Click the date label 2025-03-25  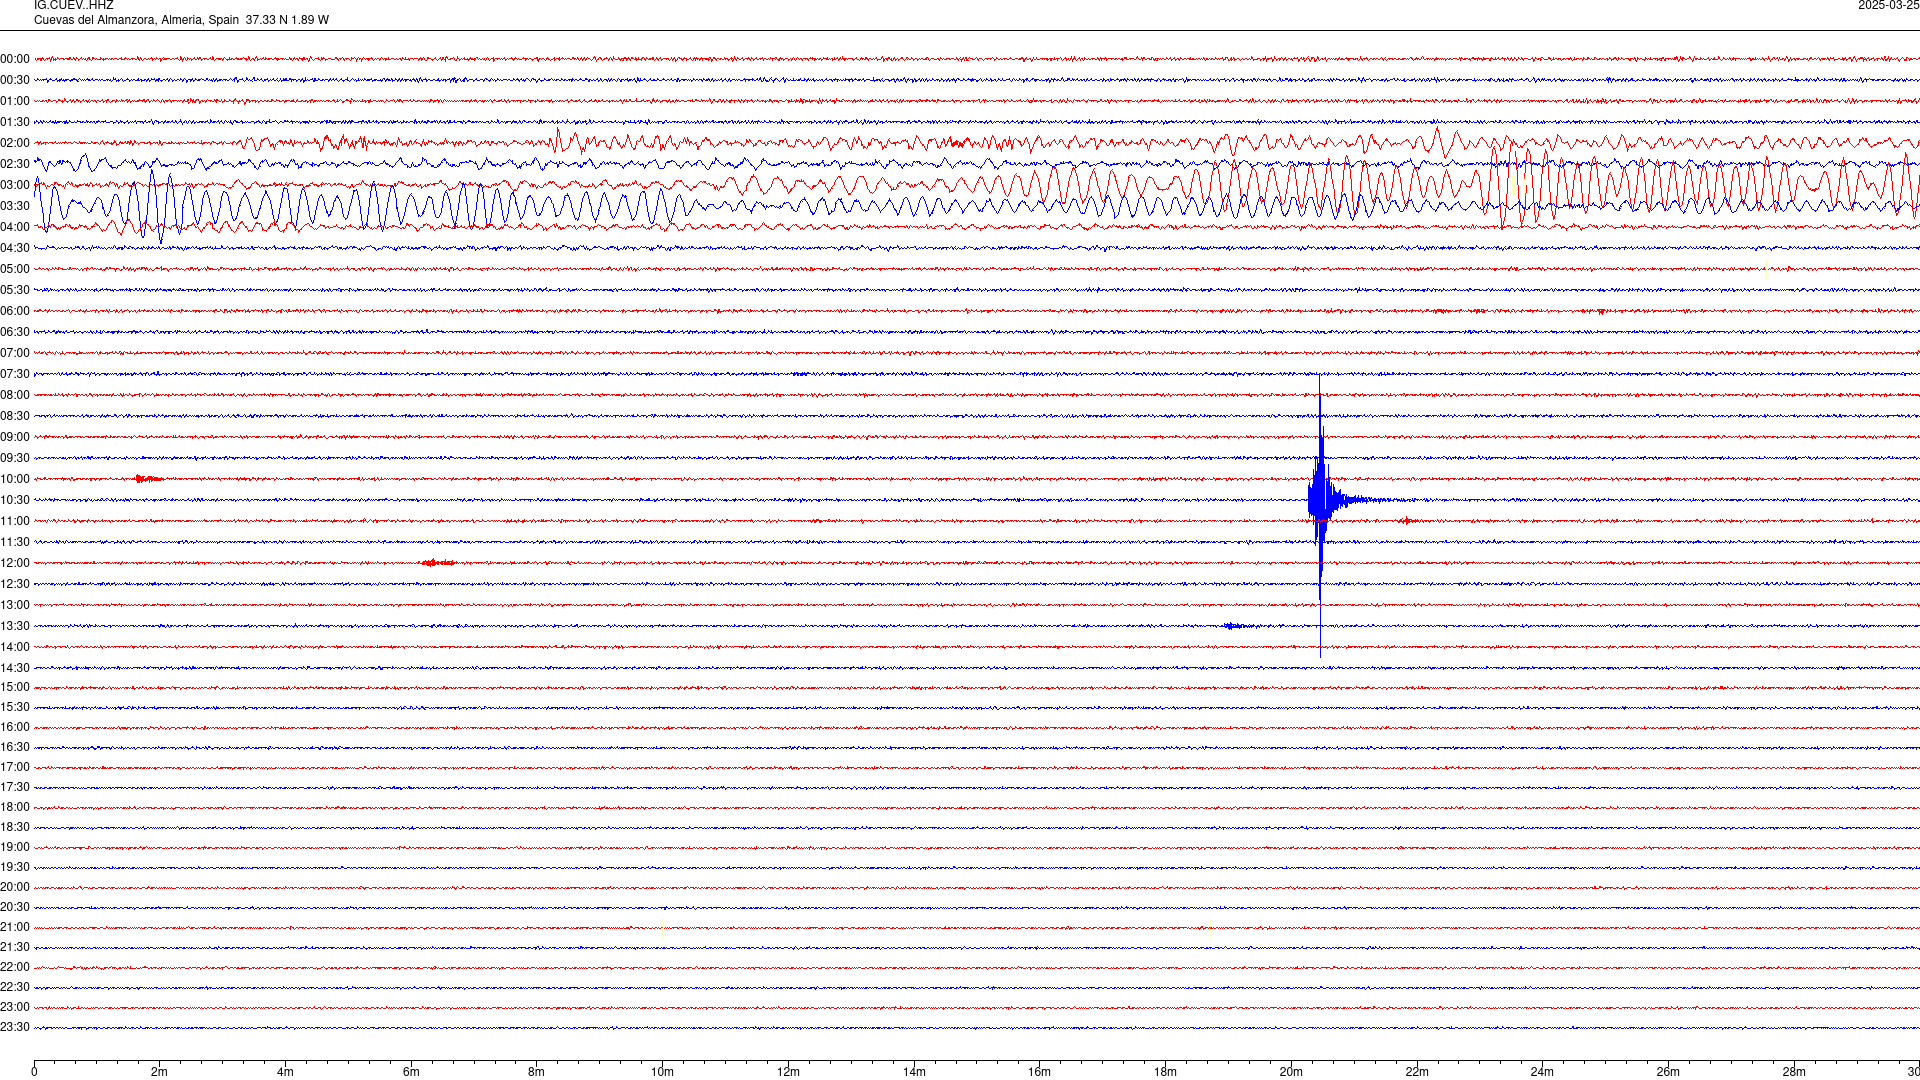point(1888,6)
